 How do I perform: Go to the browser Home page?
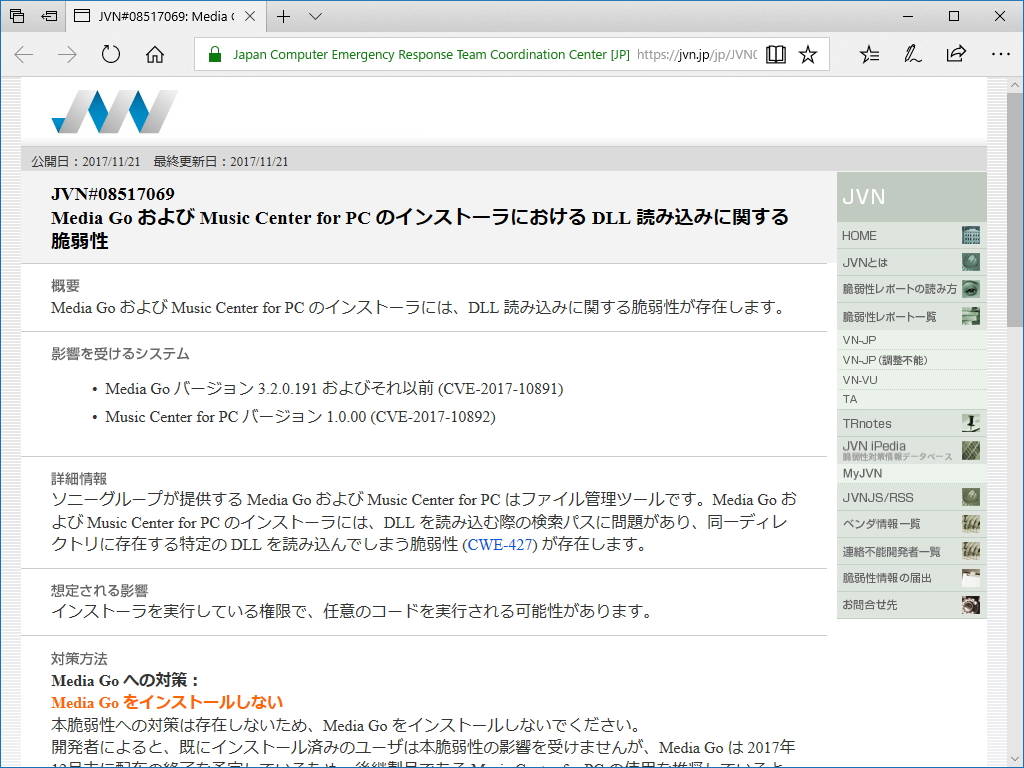pos(155,54)
